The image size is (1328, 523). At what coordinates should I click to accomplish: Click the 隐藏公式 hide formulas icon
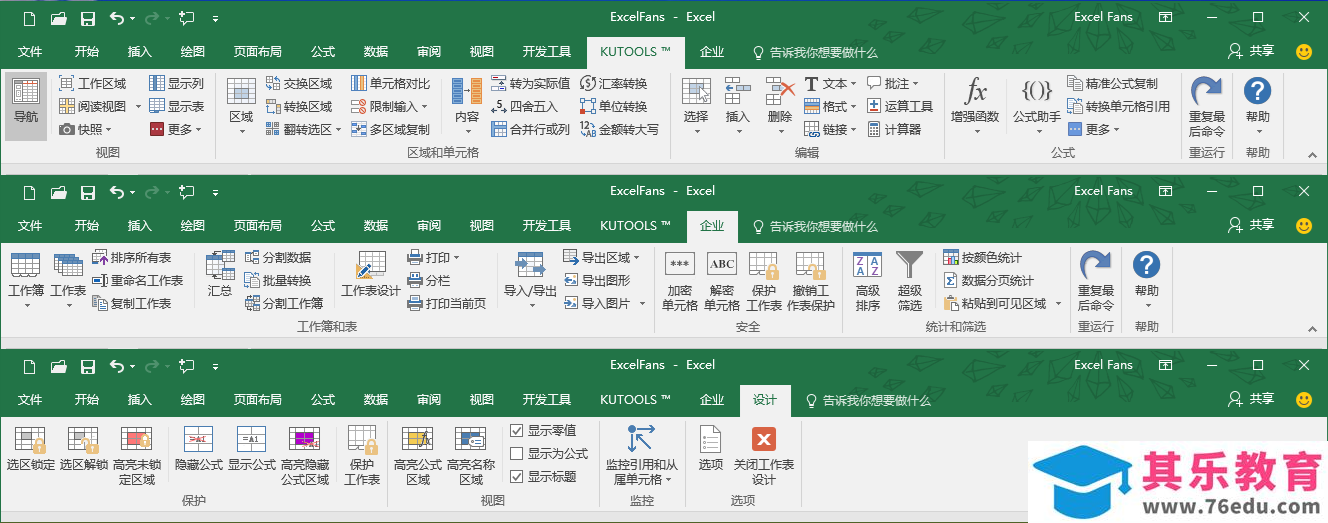coord(198,439)
